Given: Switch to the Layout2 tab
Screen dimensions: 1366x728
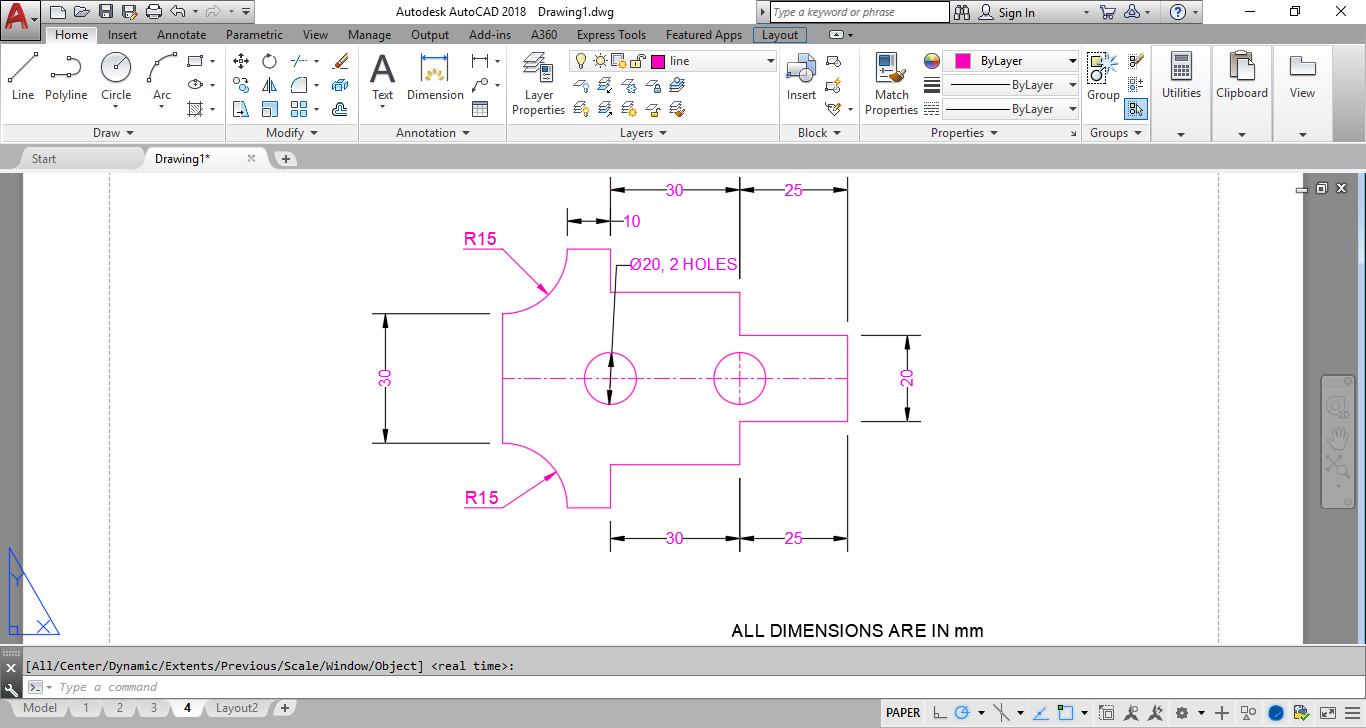Looking at the screenshot, I should (x=237, y=708).
